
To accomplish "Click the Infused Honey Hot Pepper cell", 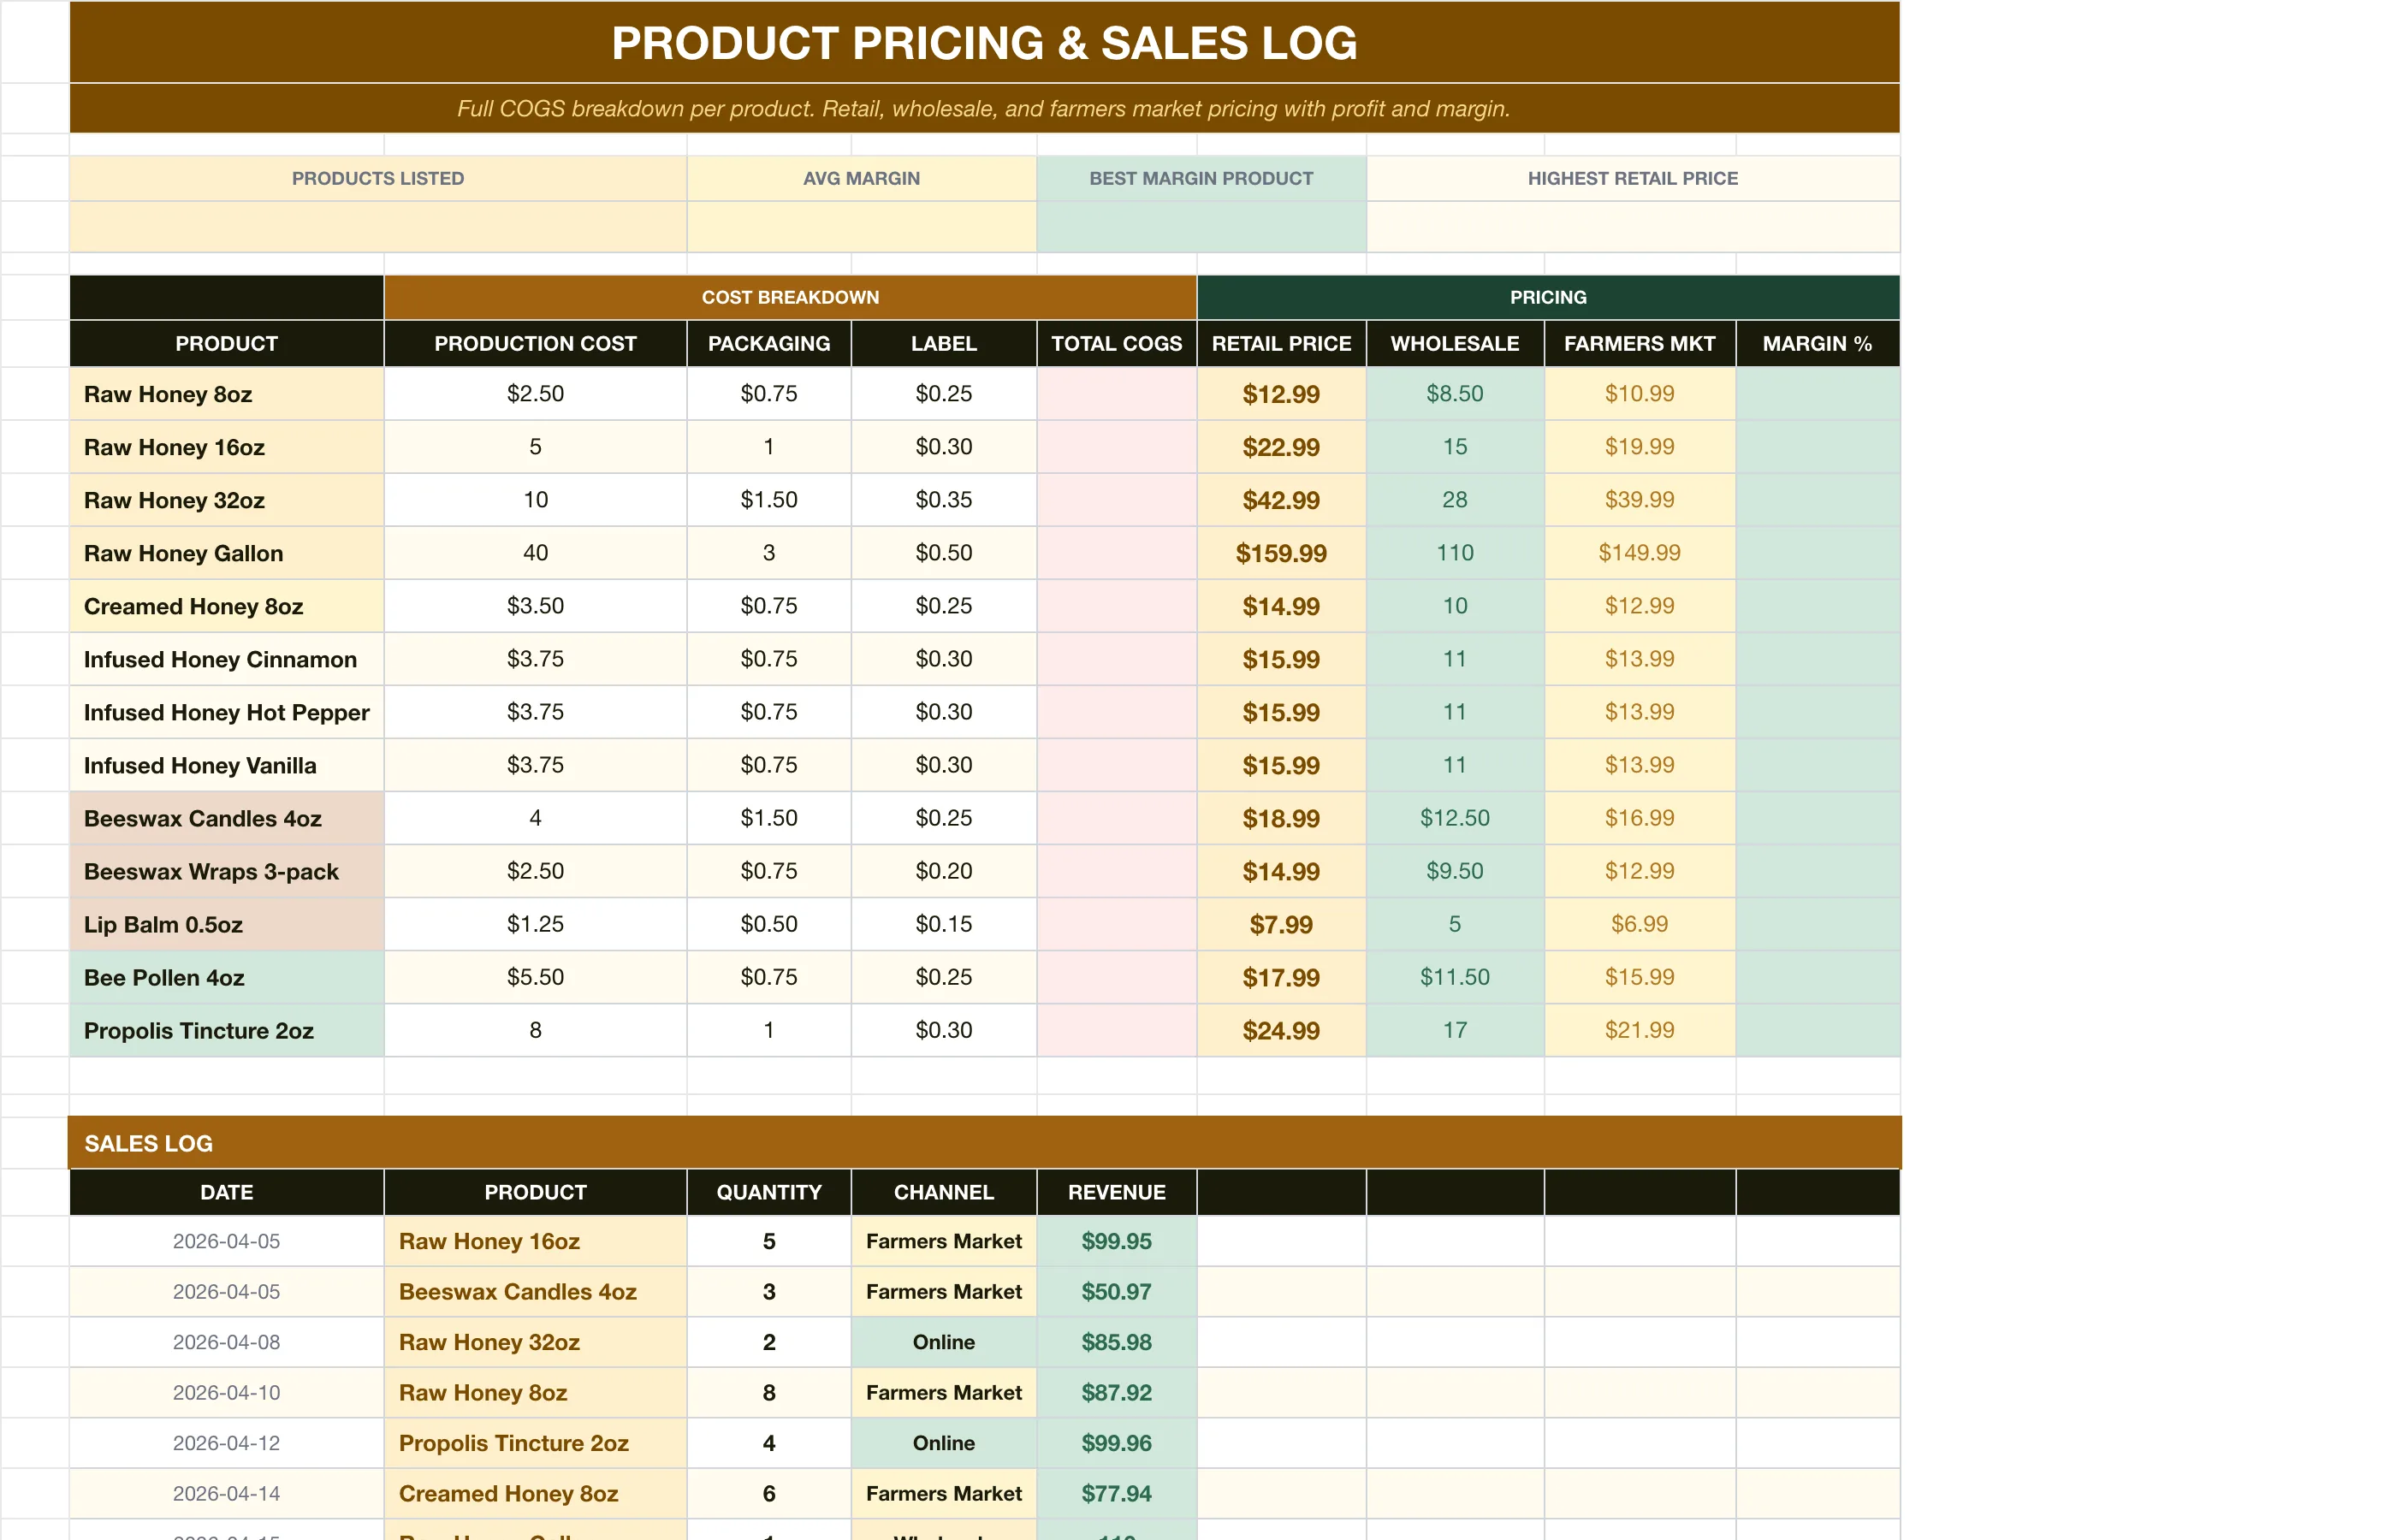I will pos(227,712).
